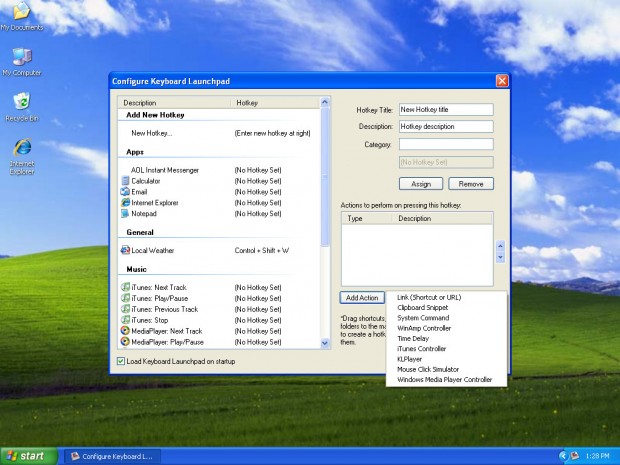Select Internet Explorer desktop icon
The image size is (620, 465).
(x=22, y=157)
